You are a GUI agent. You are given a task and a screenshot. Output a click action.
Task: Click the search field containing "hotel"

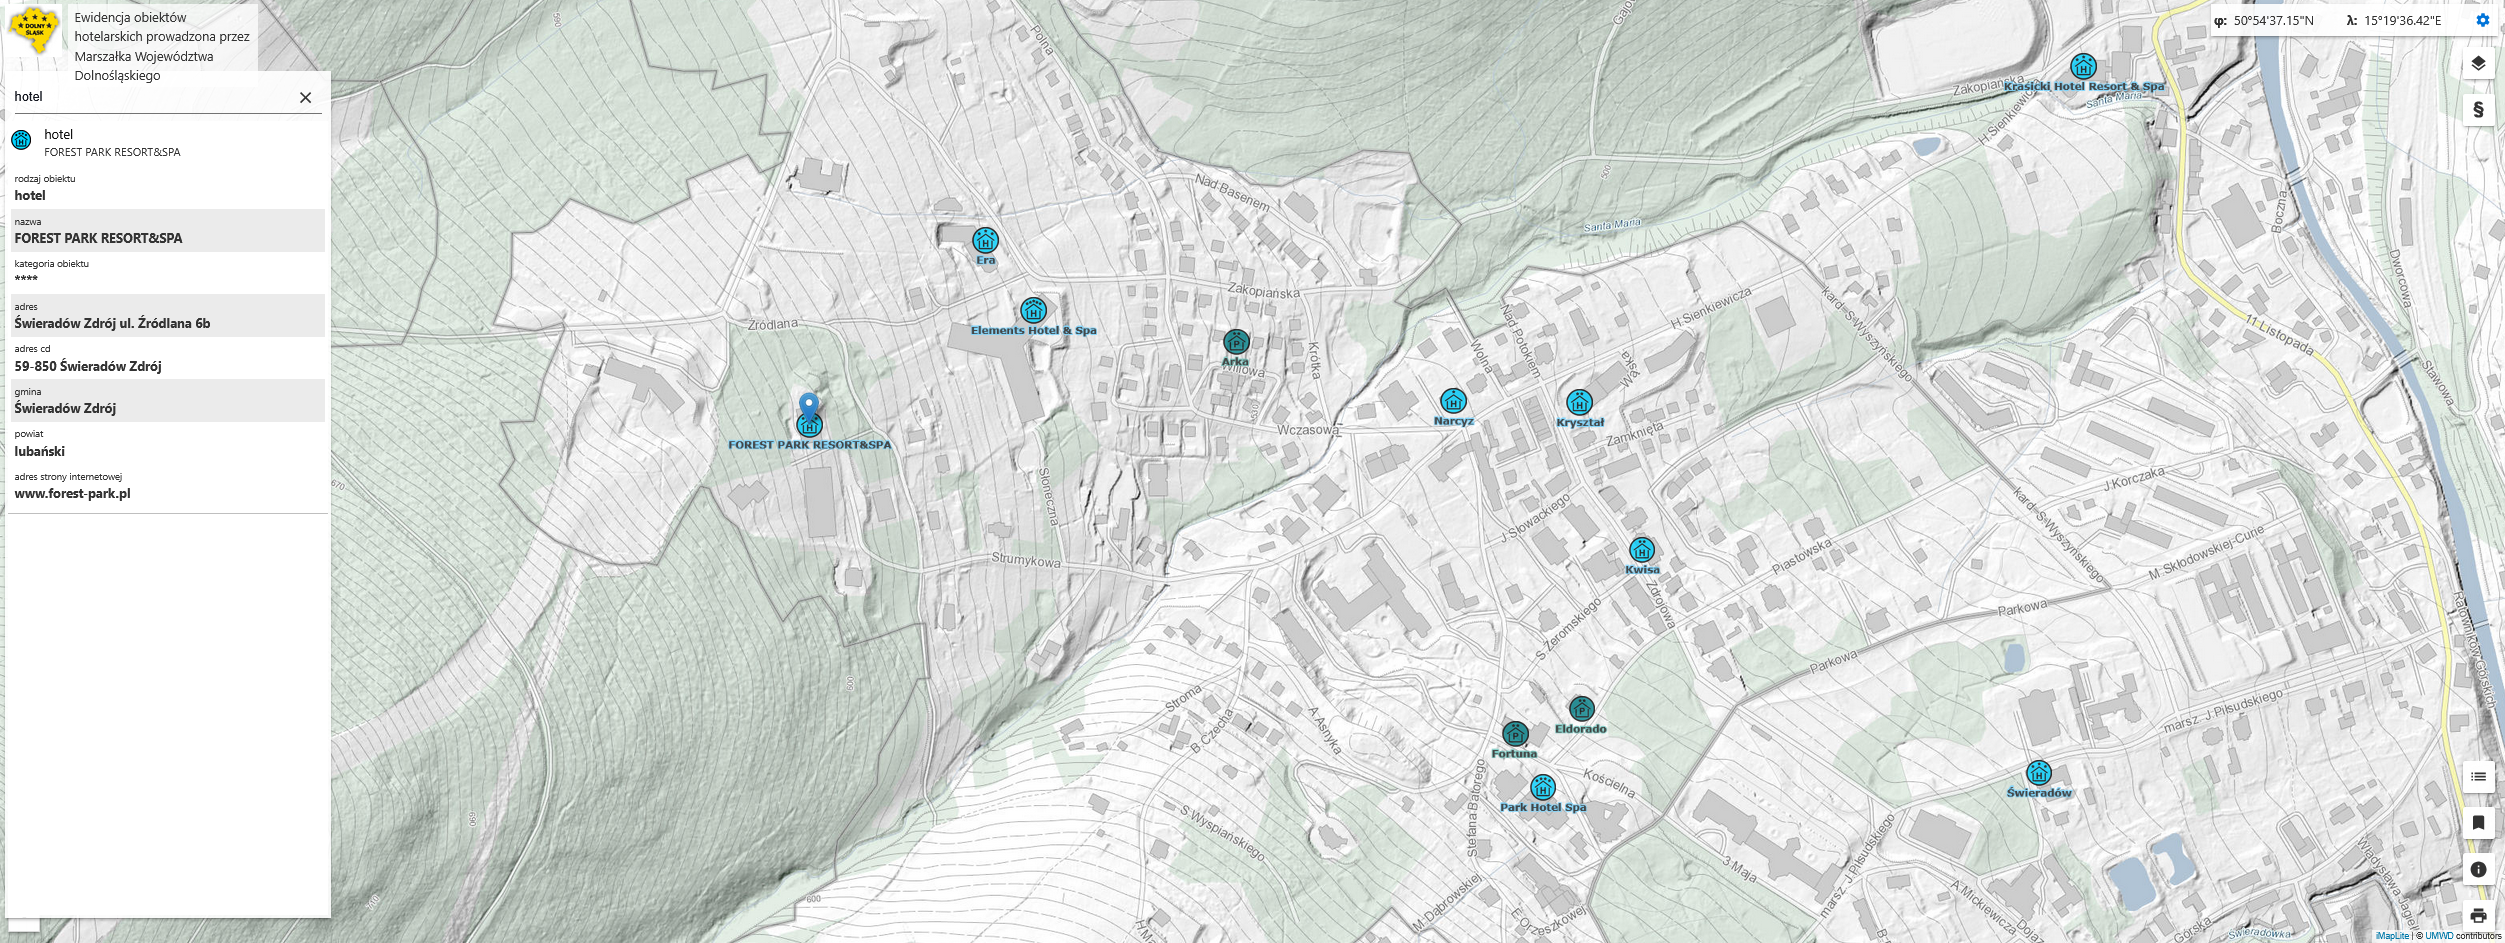click(x=150, y=97)
